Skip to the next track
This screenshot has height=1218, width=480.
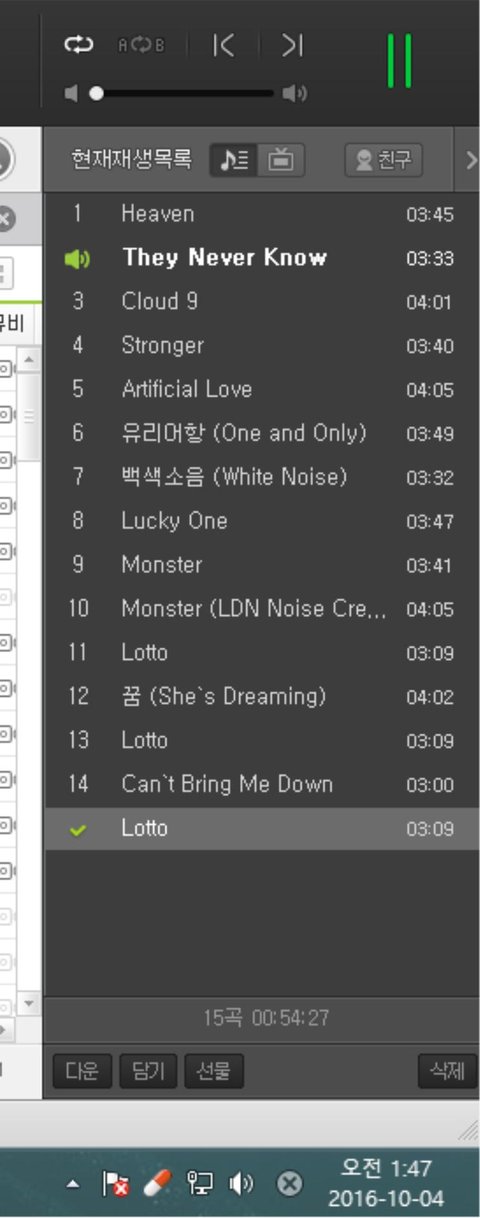tap(292, 45)
